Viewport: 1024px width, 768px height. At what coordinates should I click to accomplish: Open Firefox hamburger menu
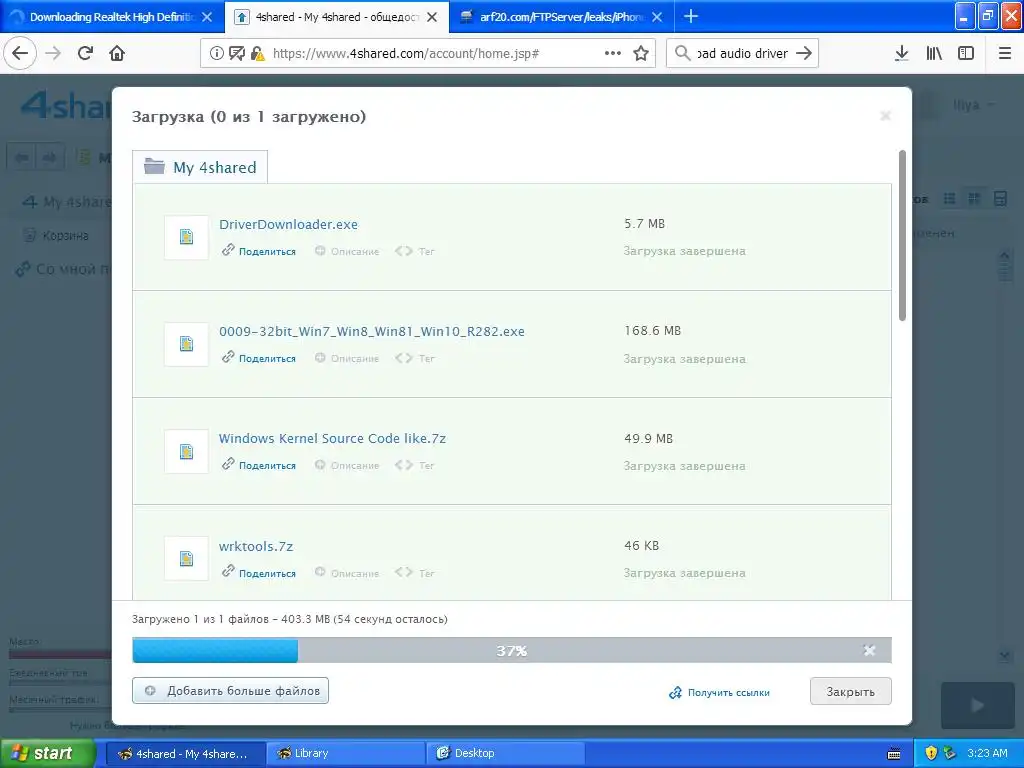click(x=1005, y=54)
